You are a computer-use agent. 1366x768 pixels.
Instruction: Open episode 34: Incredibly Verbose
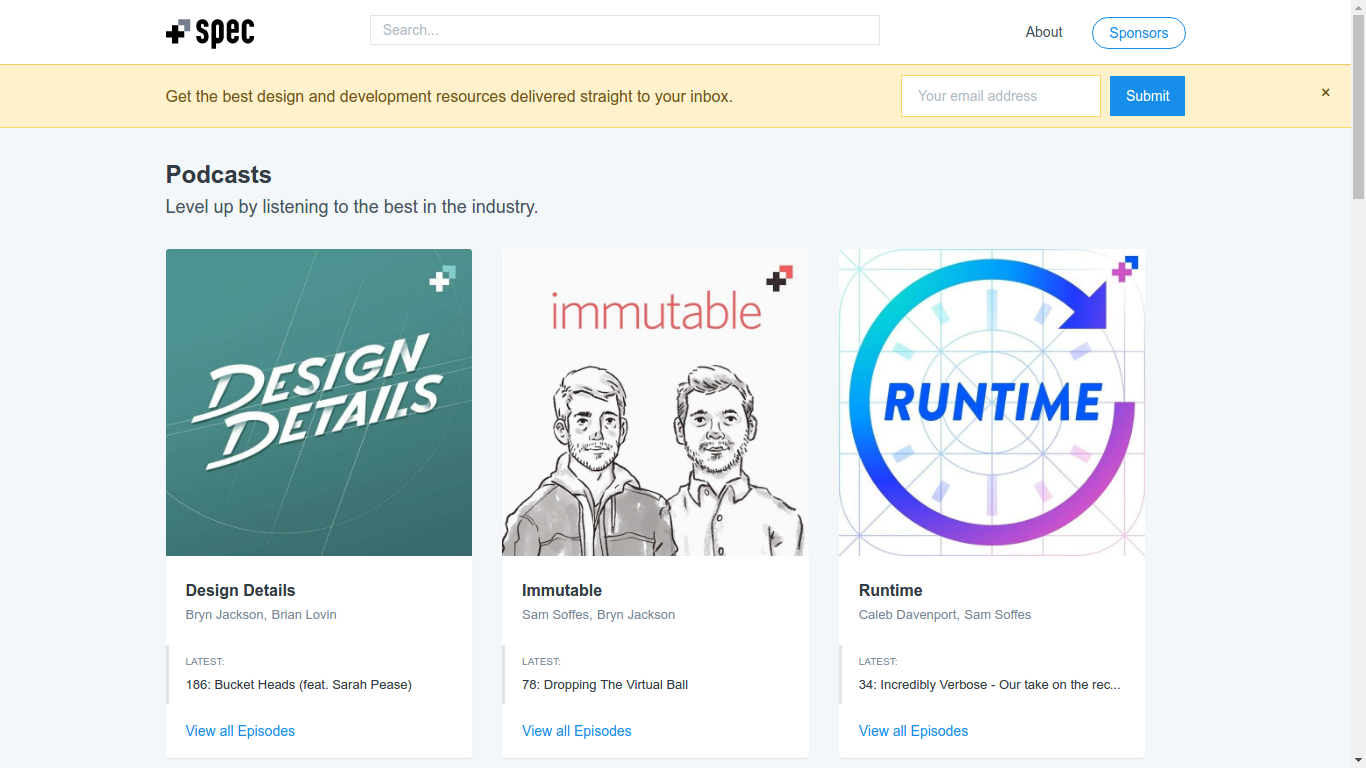pos(989,685)
